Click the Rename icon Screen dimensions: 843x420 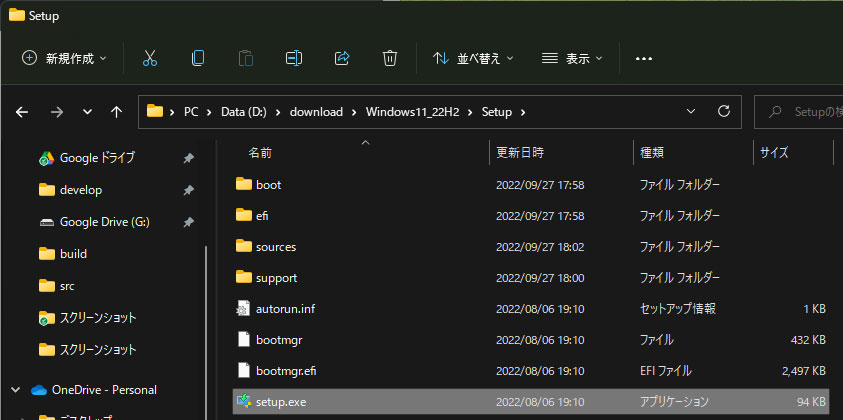(x=294, y=58)
